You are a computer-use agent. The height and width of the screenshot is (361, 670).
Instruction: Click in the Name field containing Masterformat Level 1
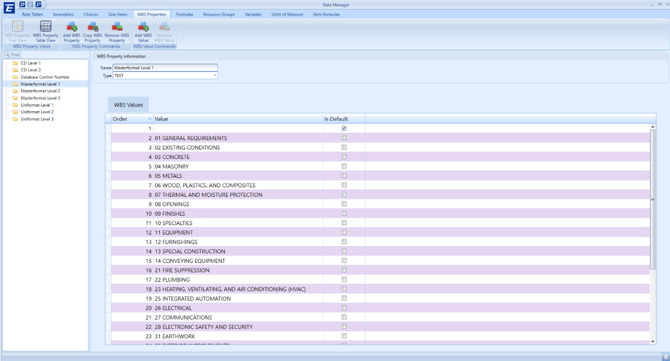[165, 68]
